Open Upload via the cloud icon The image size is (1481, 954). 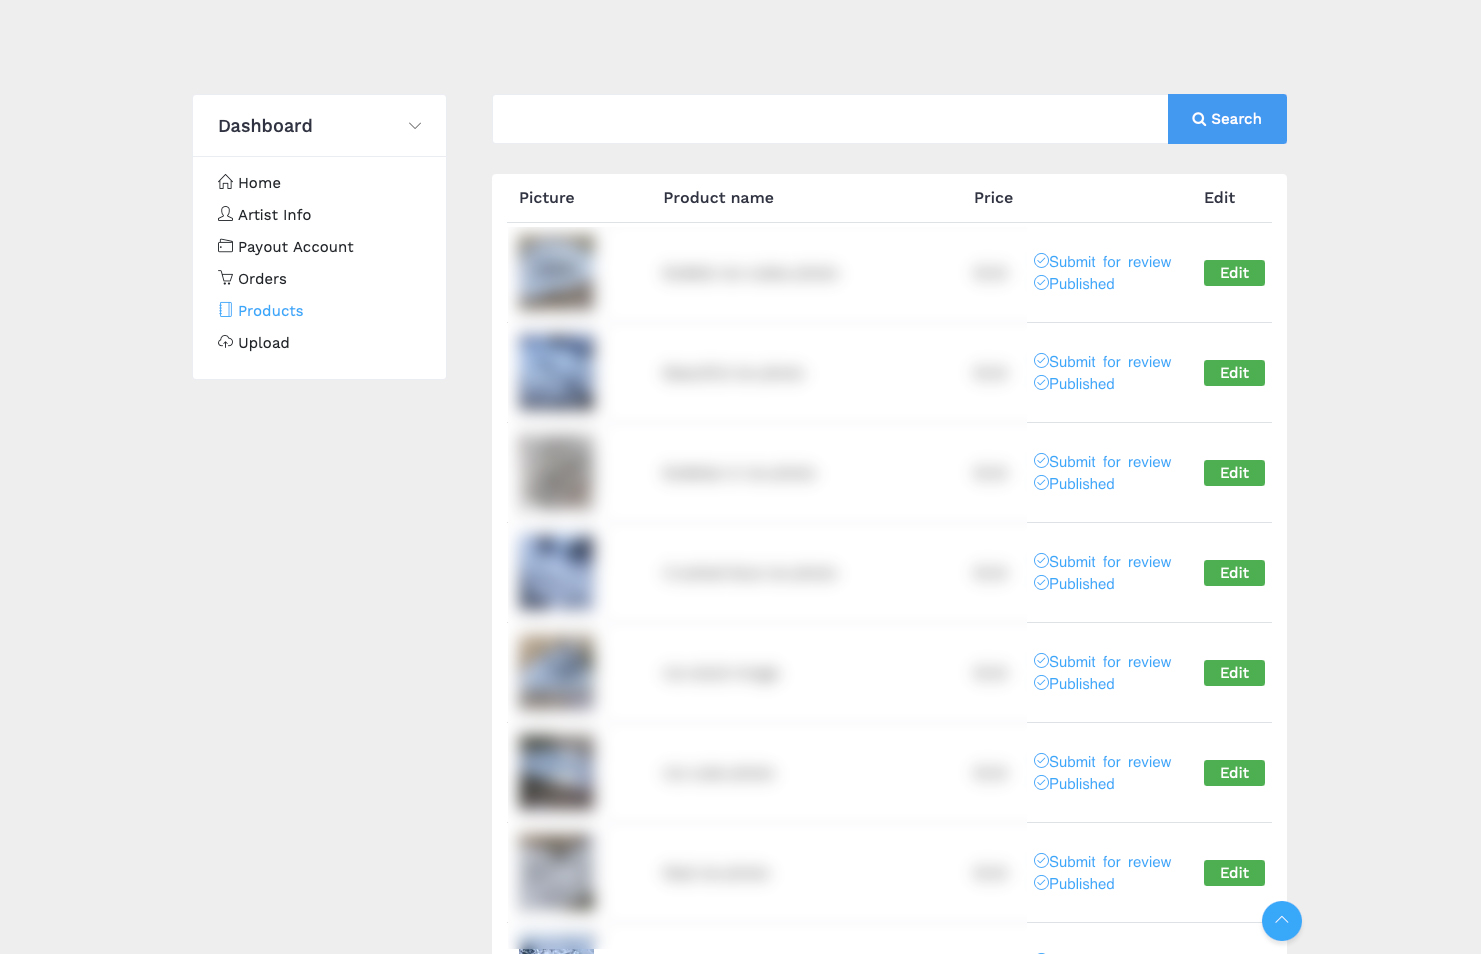click(225, 342)
